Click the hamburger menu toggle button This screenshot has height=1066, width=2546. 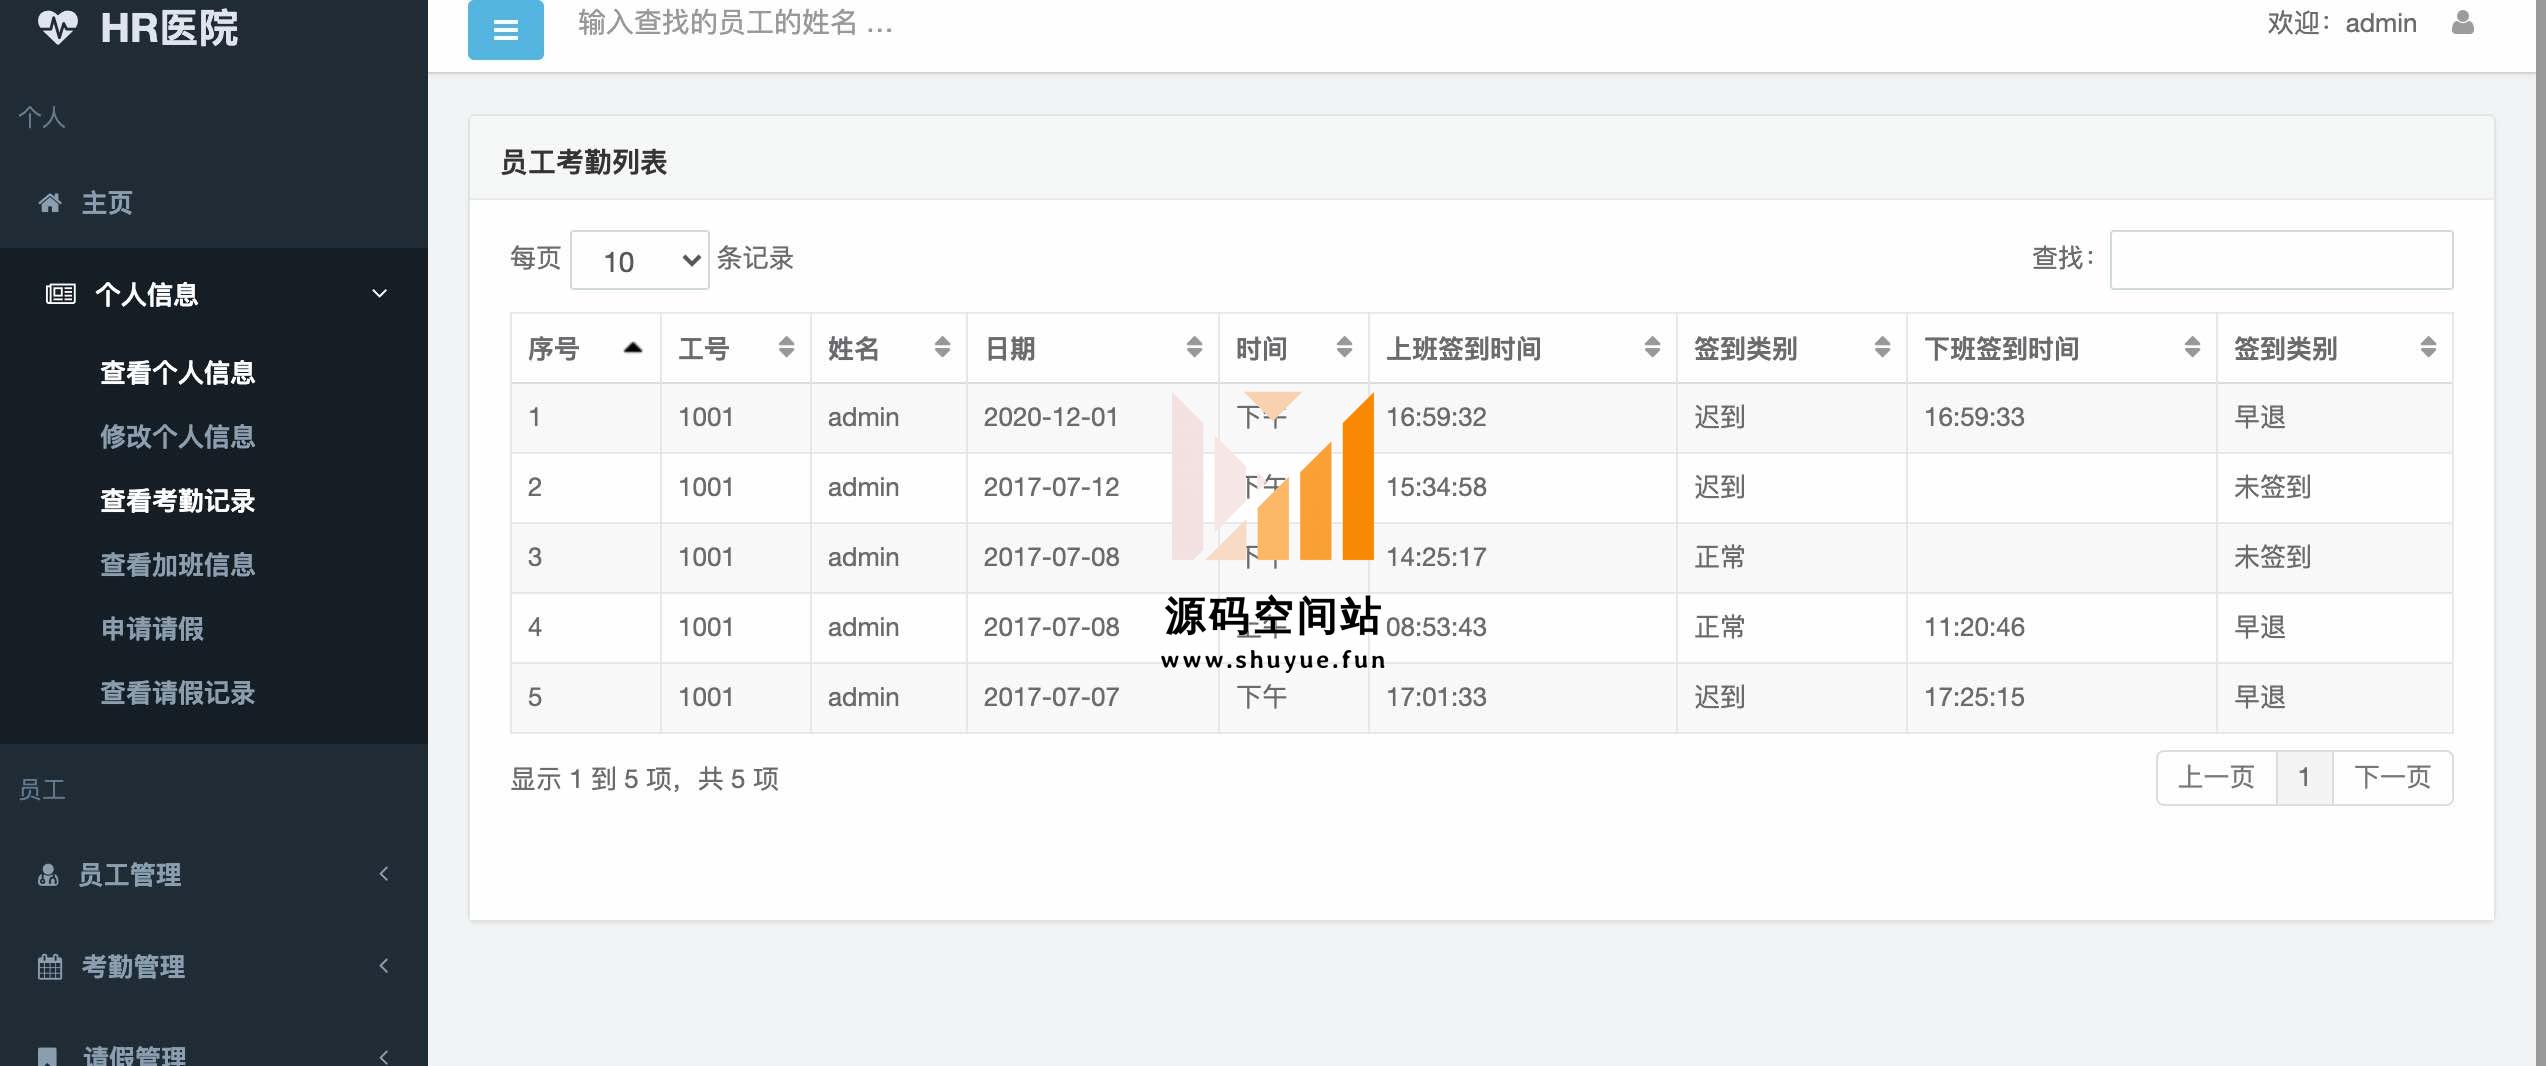[505, 30]
